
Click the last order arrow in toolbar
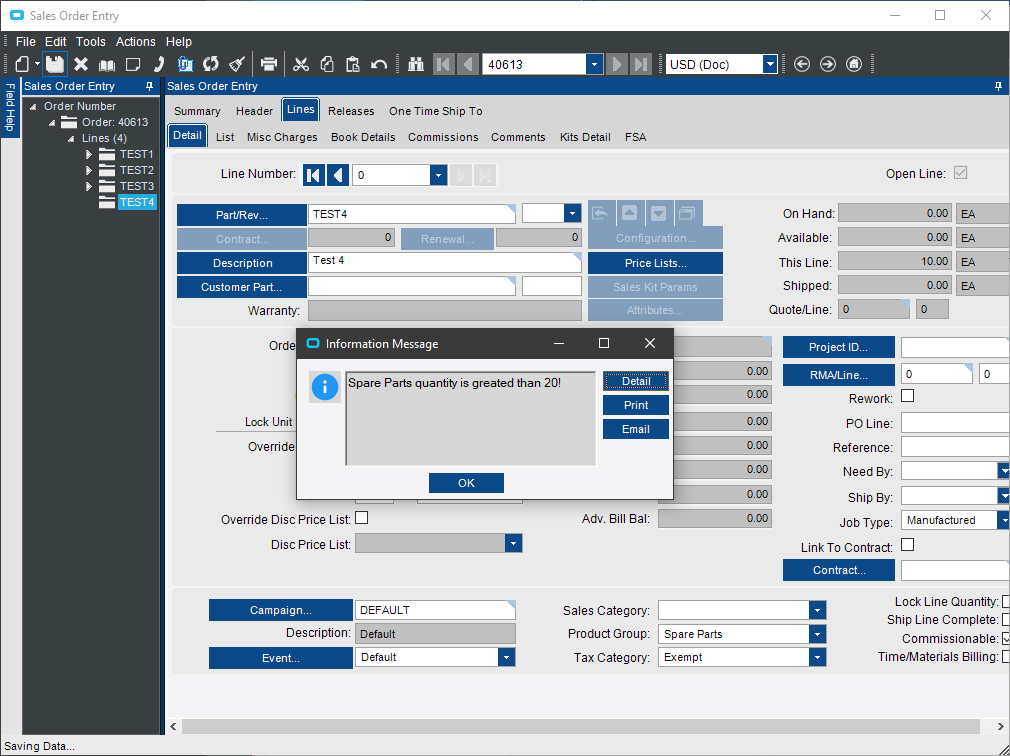click(640, 64)
